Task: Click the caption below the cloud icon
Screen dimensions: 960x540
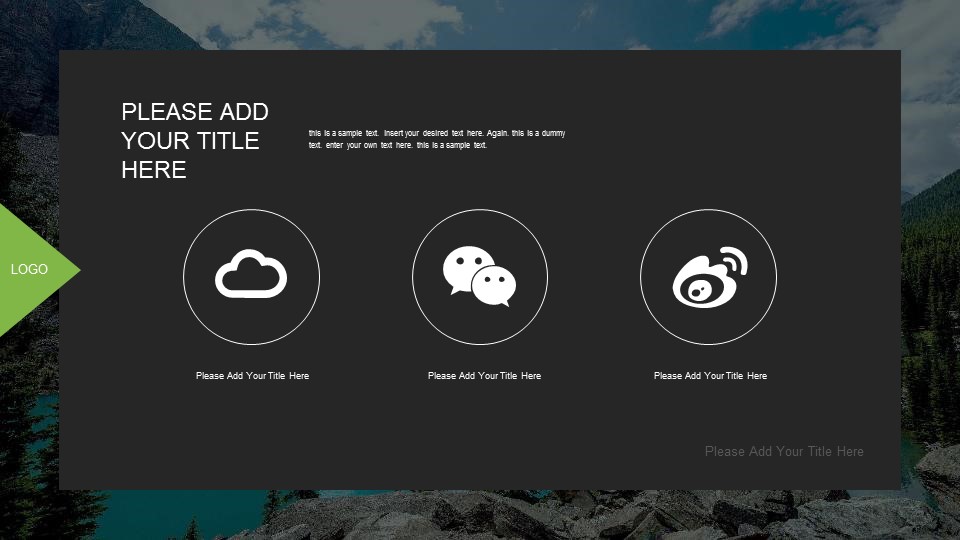Action: coord(252,376)
